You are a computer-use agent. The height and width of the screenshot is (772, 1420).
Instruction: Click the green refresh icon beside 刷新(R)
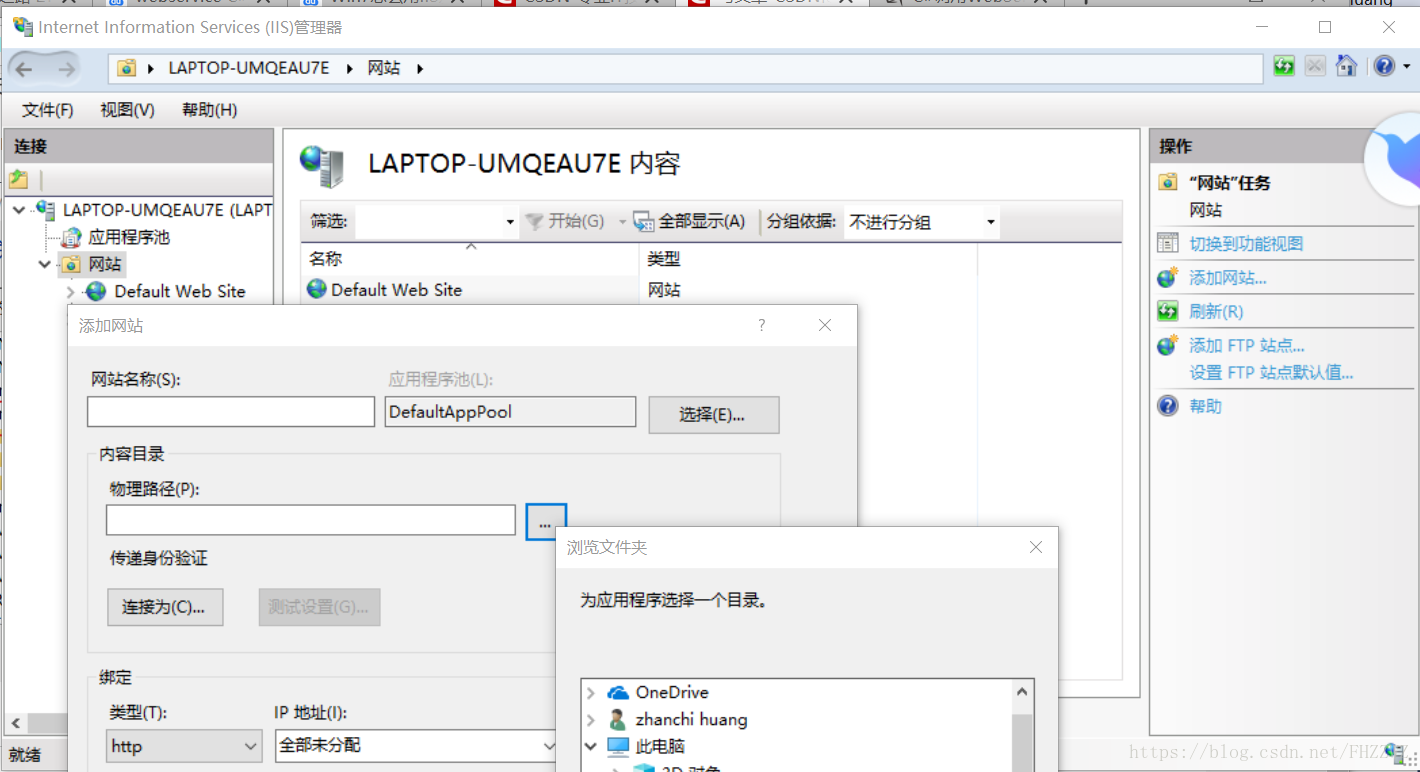tap(1167, 312)
